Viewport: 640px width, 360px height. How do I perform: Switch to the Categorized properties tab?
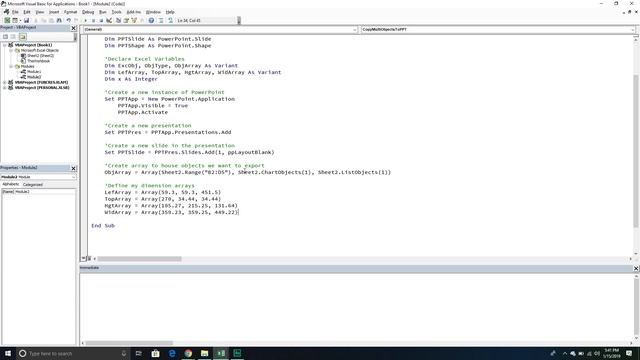point(33,184)
